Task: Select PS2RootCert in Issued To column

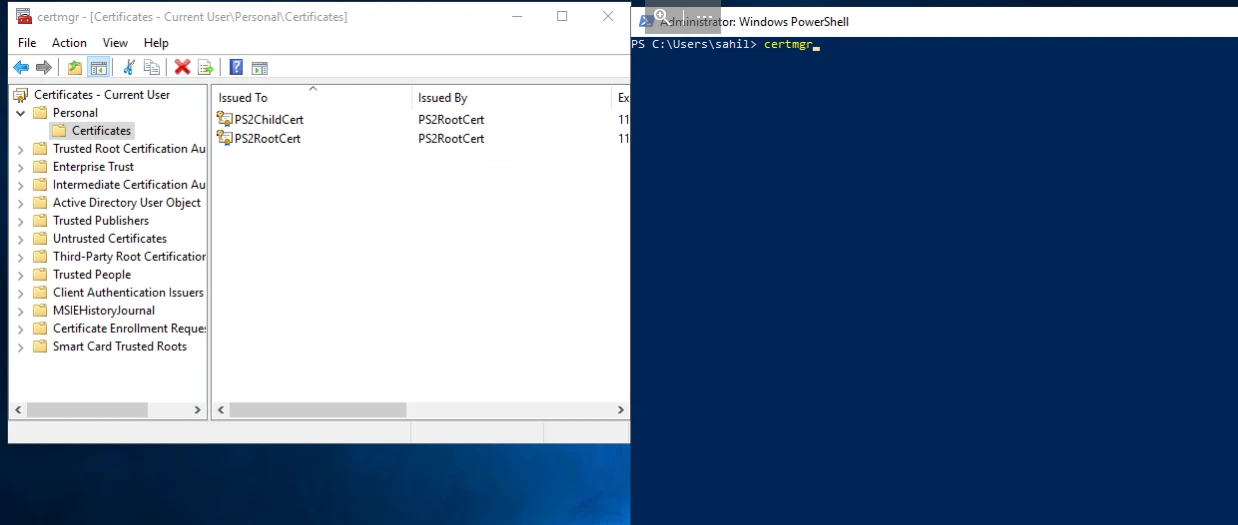Action: click(x=268, y=138)
